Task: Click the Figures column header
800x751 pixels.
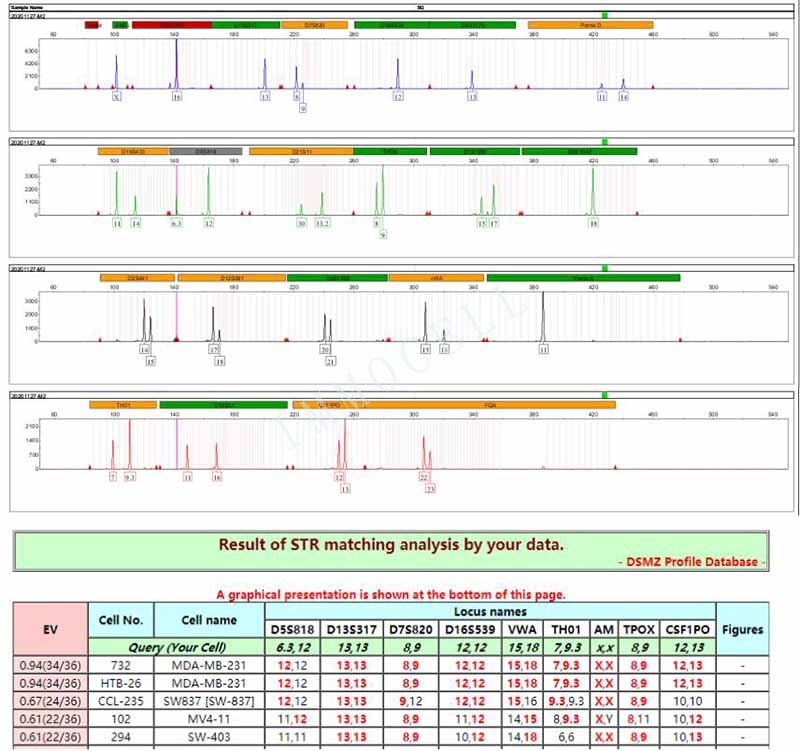Action: point(743,629)
